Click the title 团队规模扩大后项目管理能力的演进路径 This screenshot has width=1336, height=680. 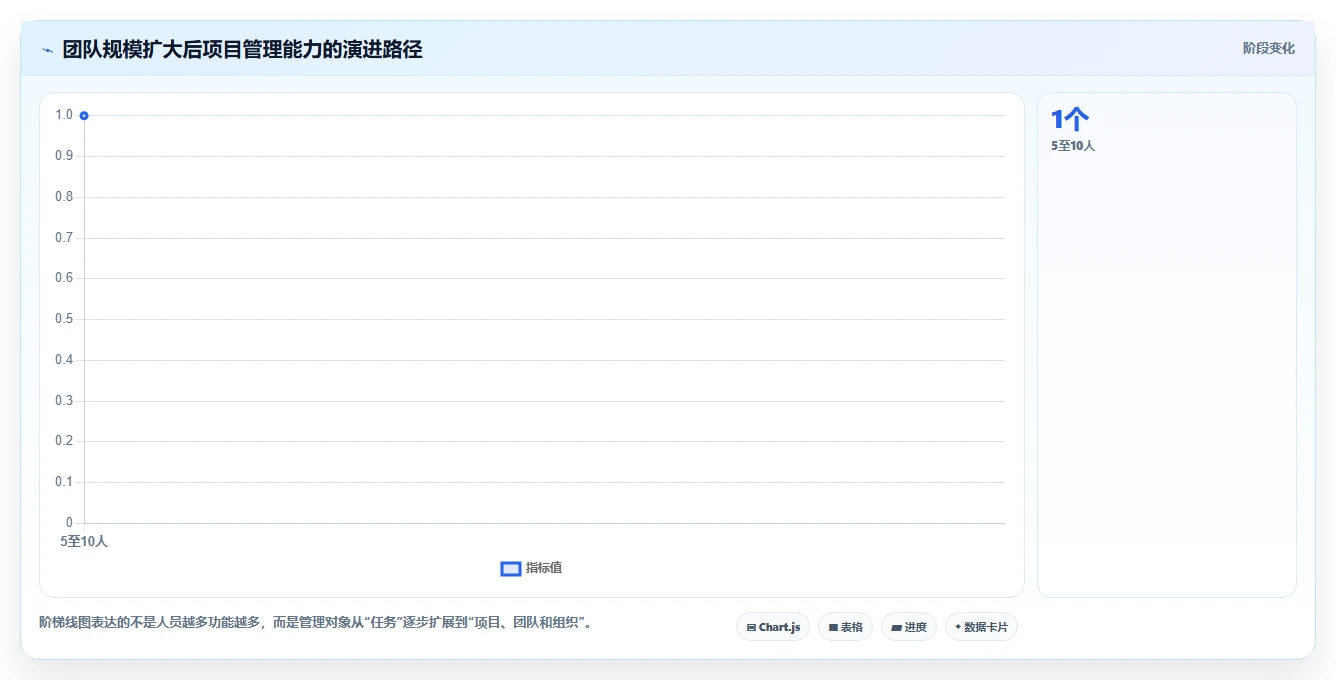click(242, 50)
